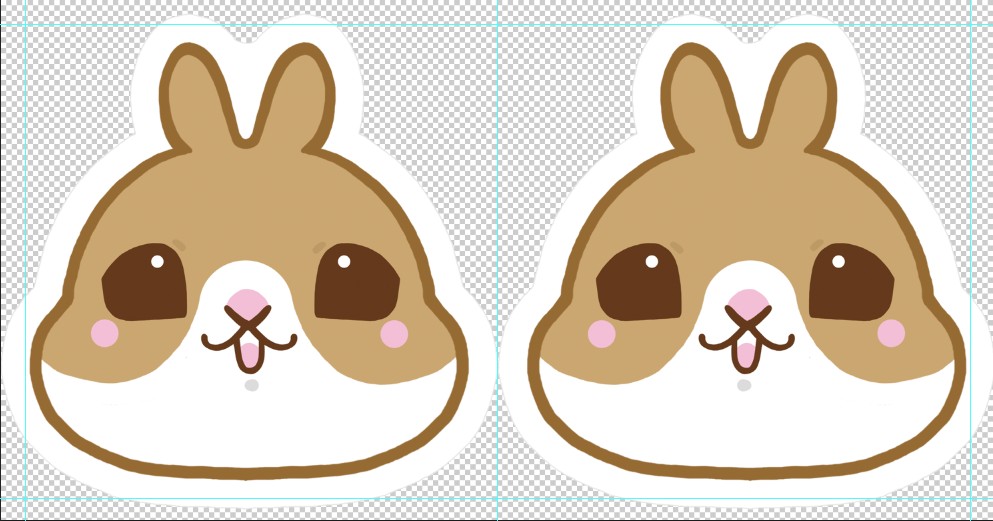Viewport: 993px width, 521px height.
Task: Click the gray chin dot on left bunny
Action: 251,385
